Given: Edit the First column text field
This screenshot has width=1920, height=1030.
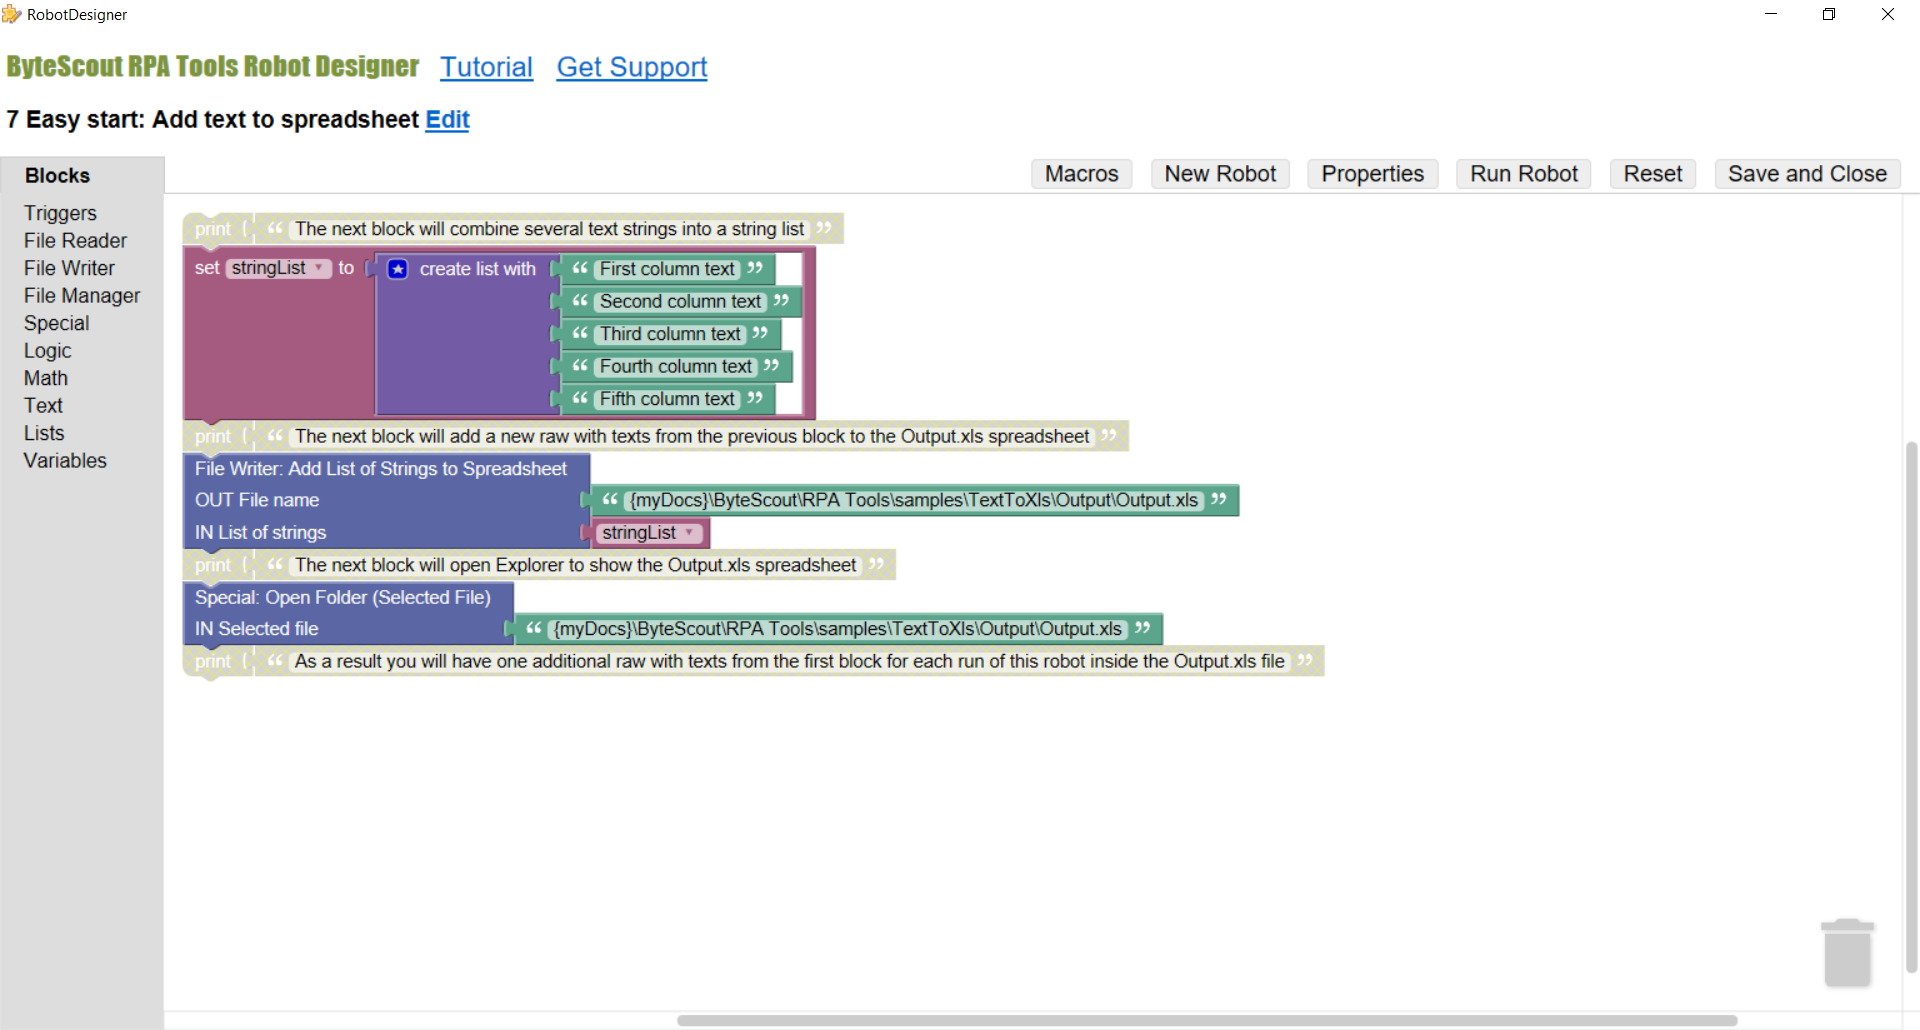Looking at the screenshot, I should pos(666,268).
